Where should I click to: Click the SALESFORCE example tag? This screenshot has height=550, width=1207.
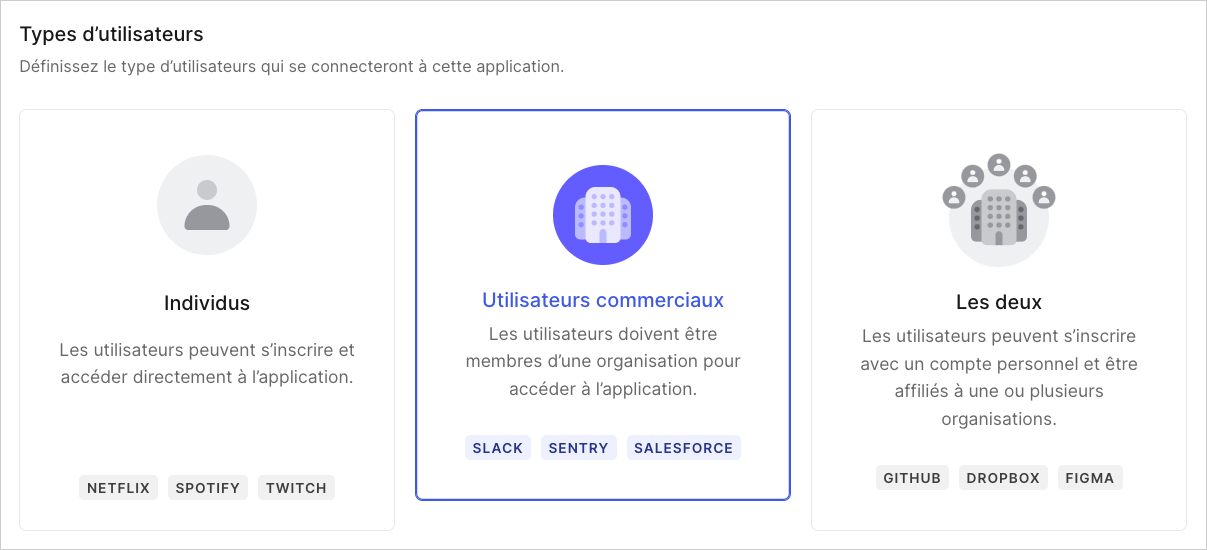(x=684, y=448)
